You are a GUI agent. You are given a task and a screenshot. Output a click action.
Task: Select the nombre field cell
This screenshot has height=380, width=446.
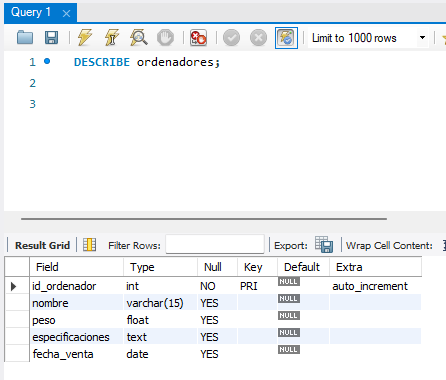[76, 303]
